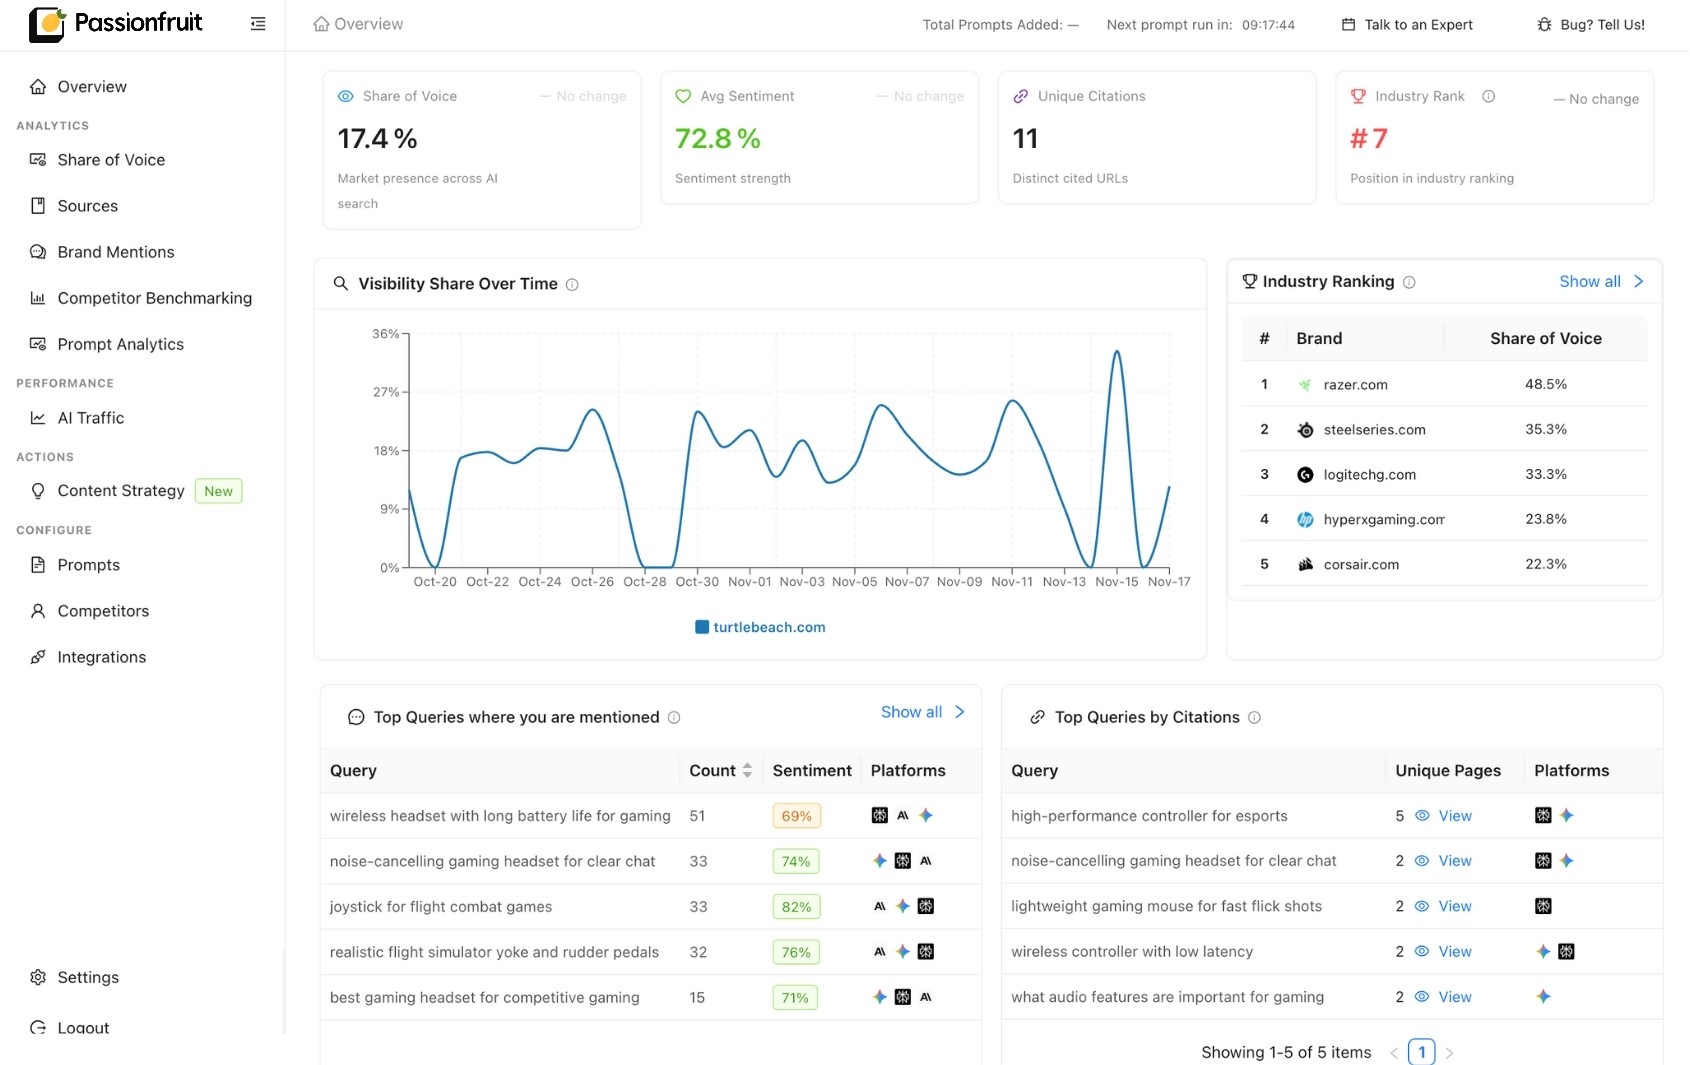The height and width of the screenshot is (1065, 1690).
Task: Click Show all in the Industry Ranking panel
Action: coord(1590,282)
